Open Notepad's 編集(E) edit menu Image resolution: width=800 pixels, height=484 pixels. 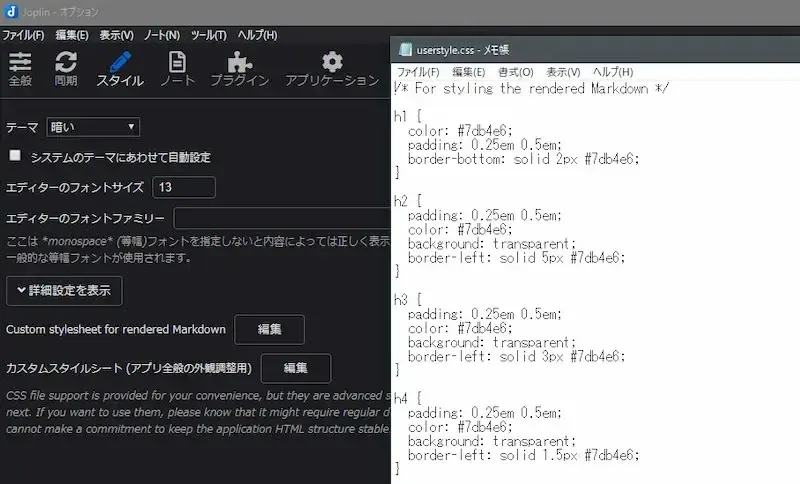pos(468,72)
